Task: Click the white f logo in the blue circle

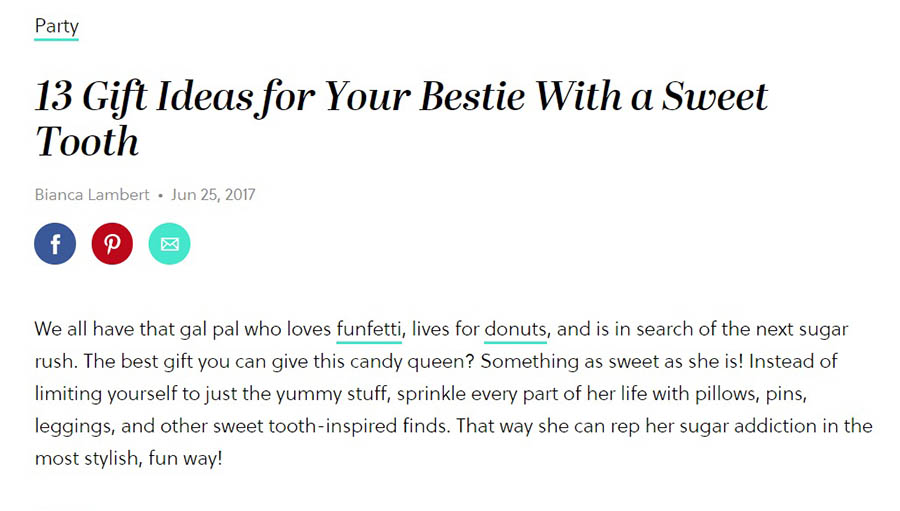Action: tap(56, 245)
